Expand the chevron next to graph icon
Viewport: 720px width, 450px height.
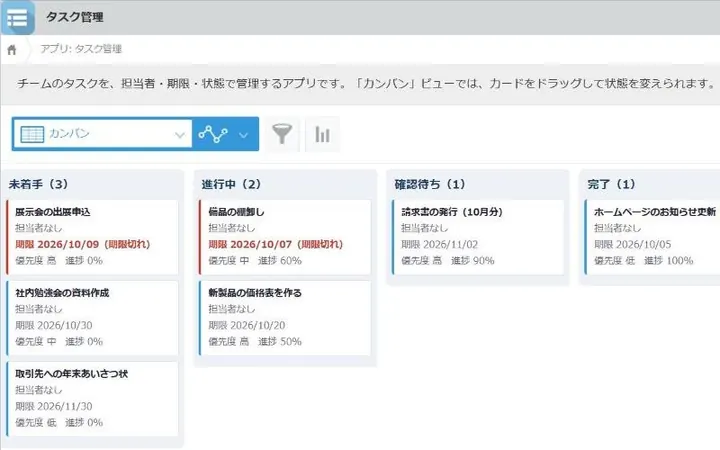click(x=244, y=135)
